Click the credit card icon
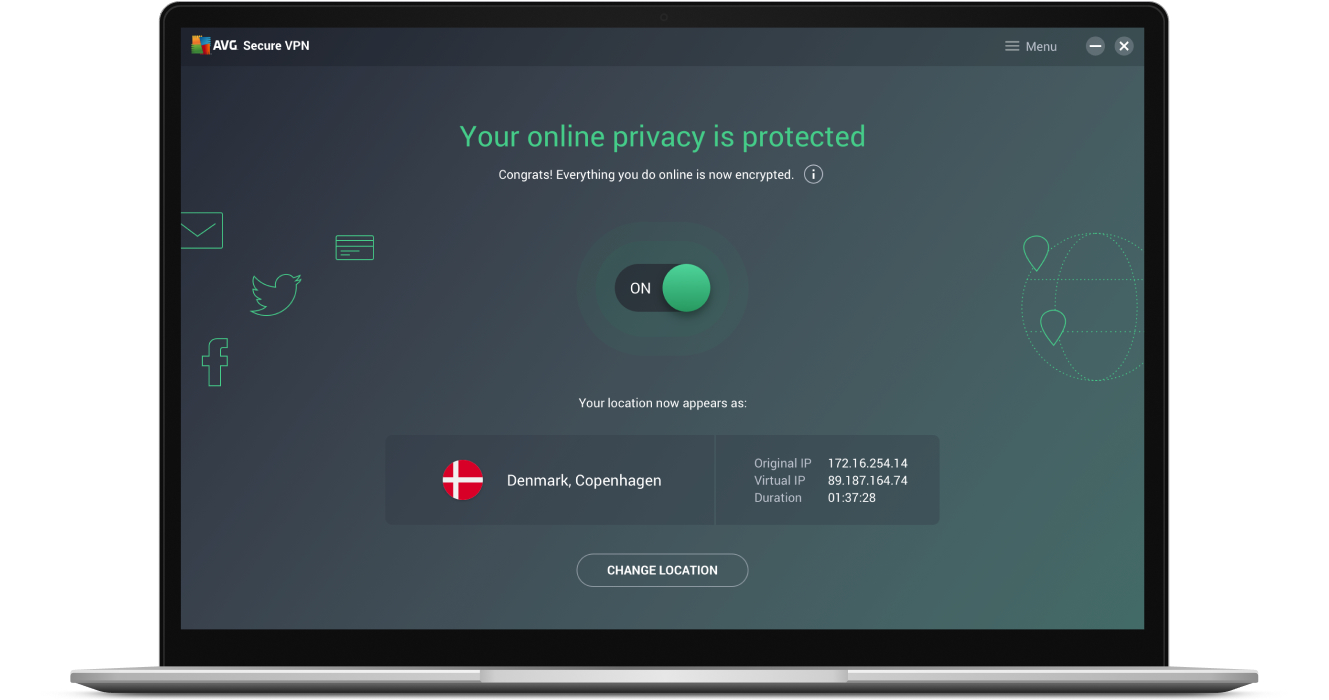 (x=355, y=247)
